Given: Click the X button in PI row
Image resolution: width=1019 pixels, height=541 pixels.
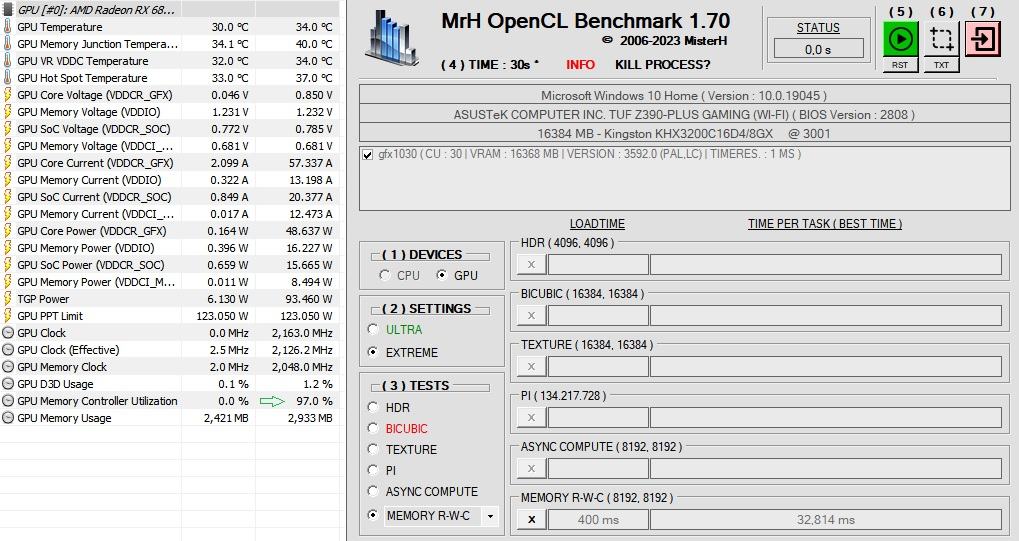Looking at the screenshot, I should coord(531,417).
